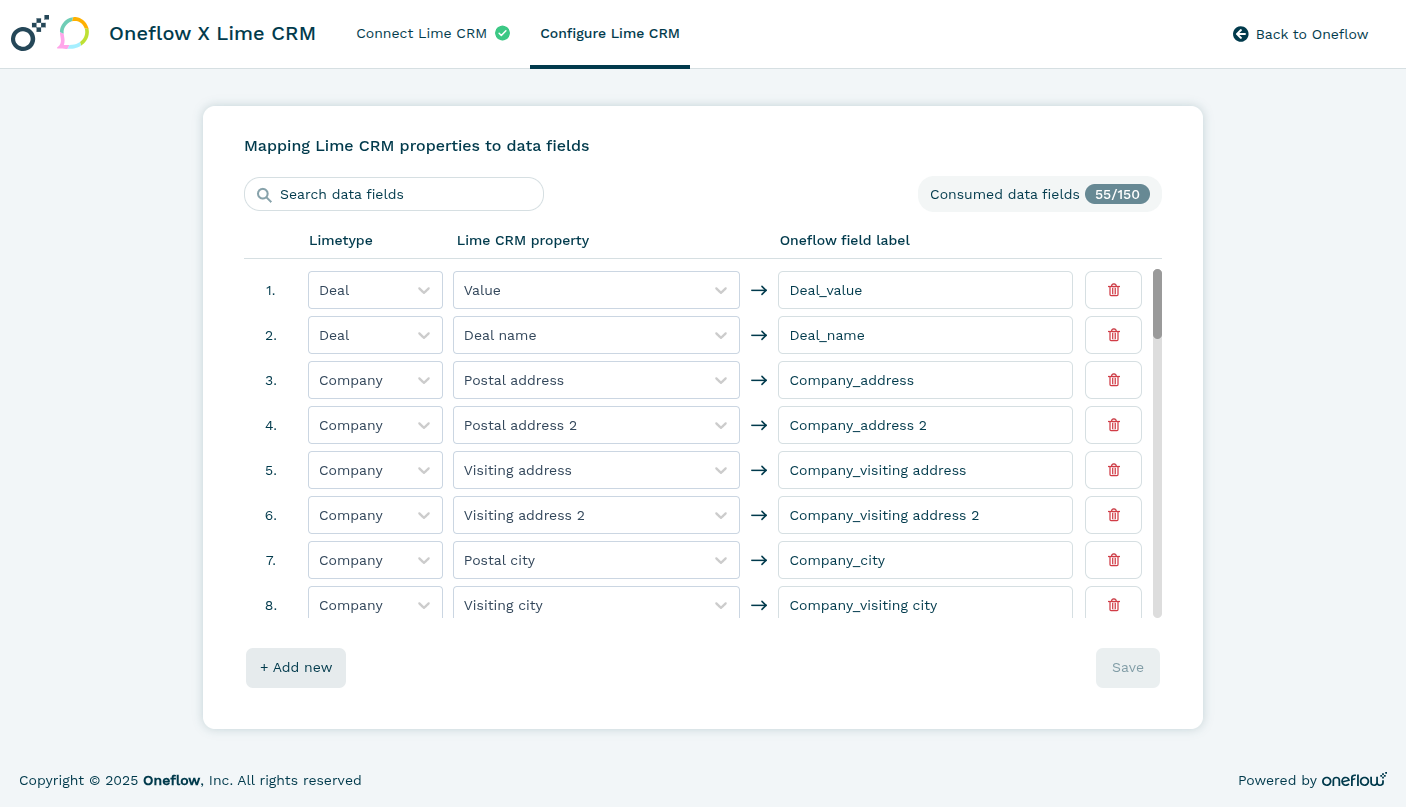Click the search magnifier icon
The height and width of the screenshot is (807, 1406).
[264, 195]
